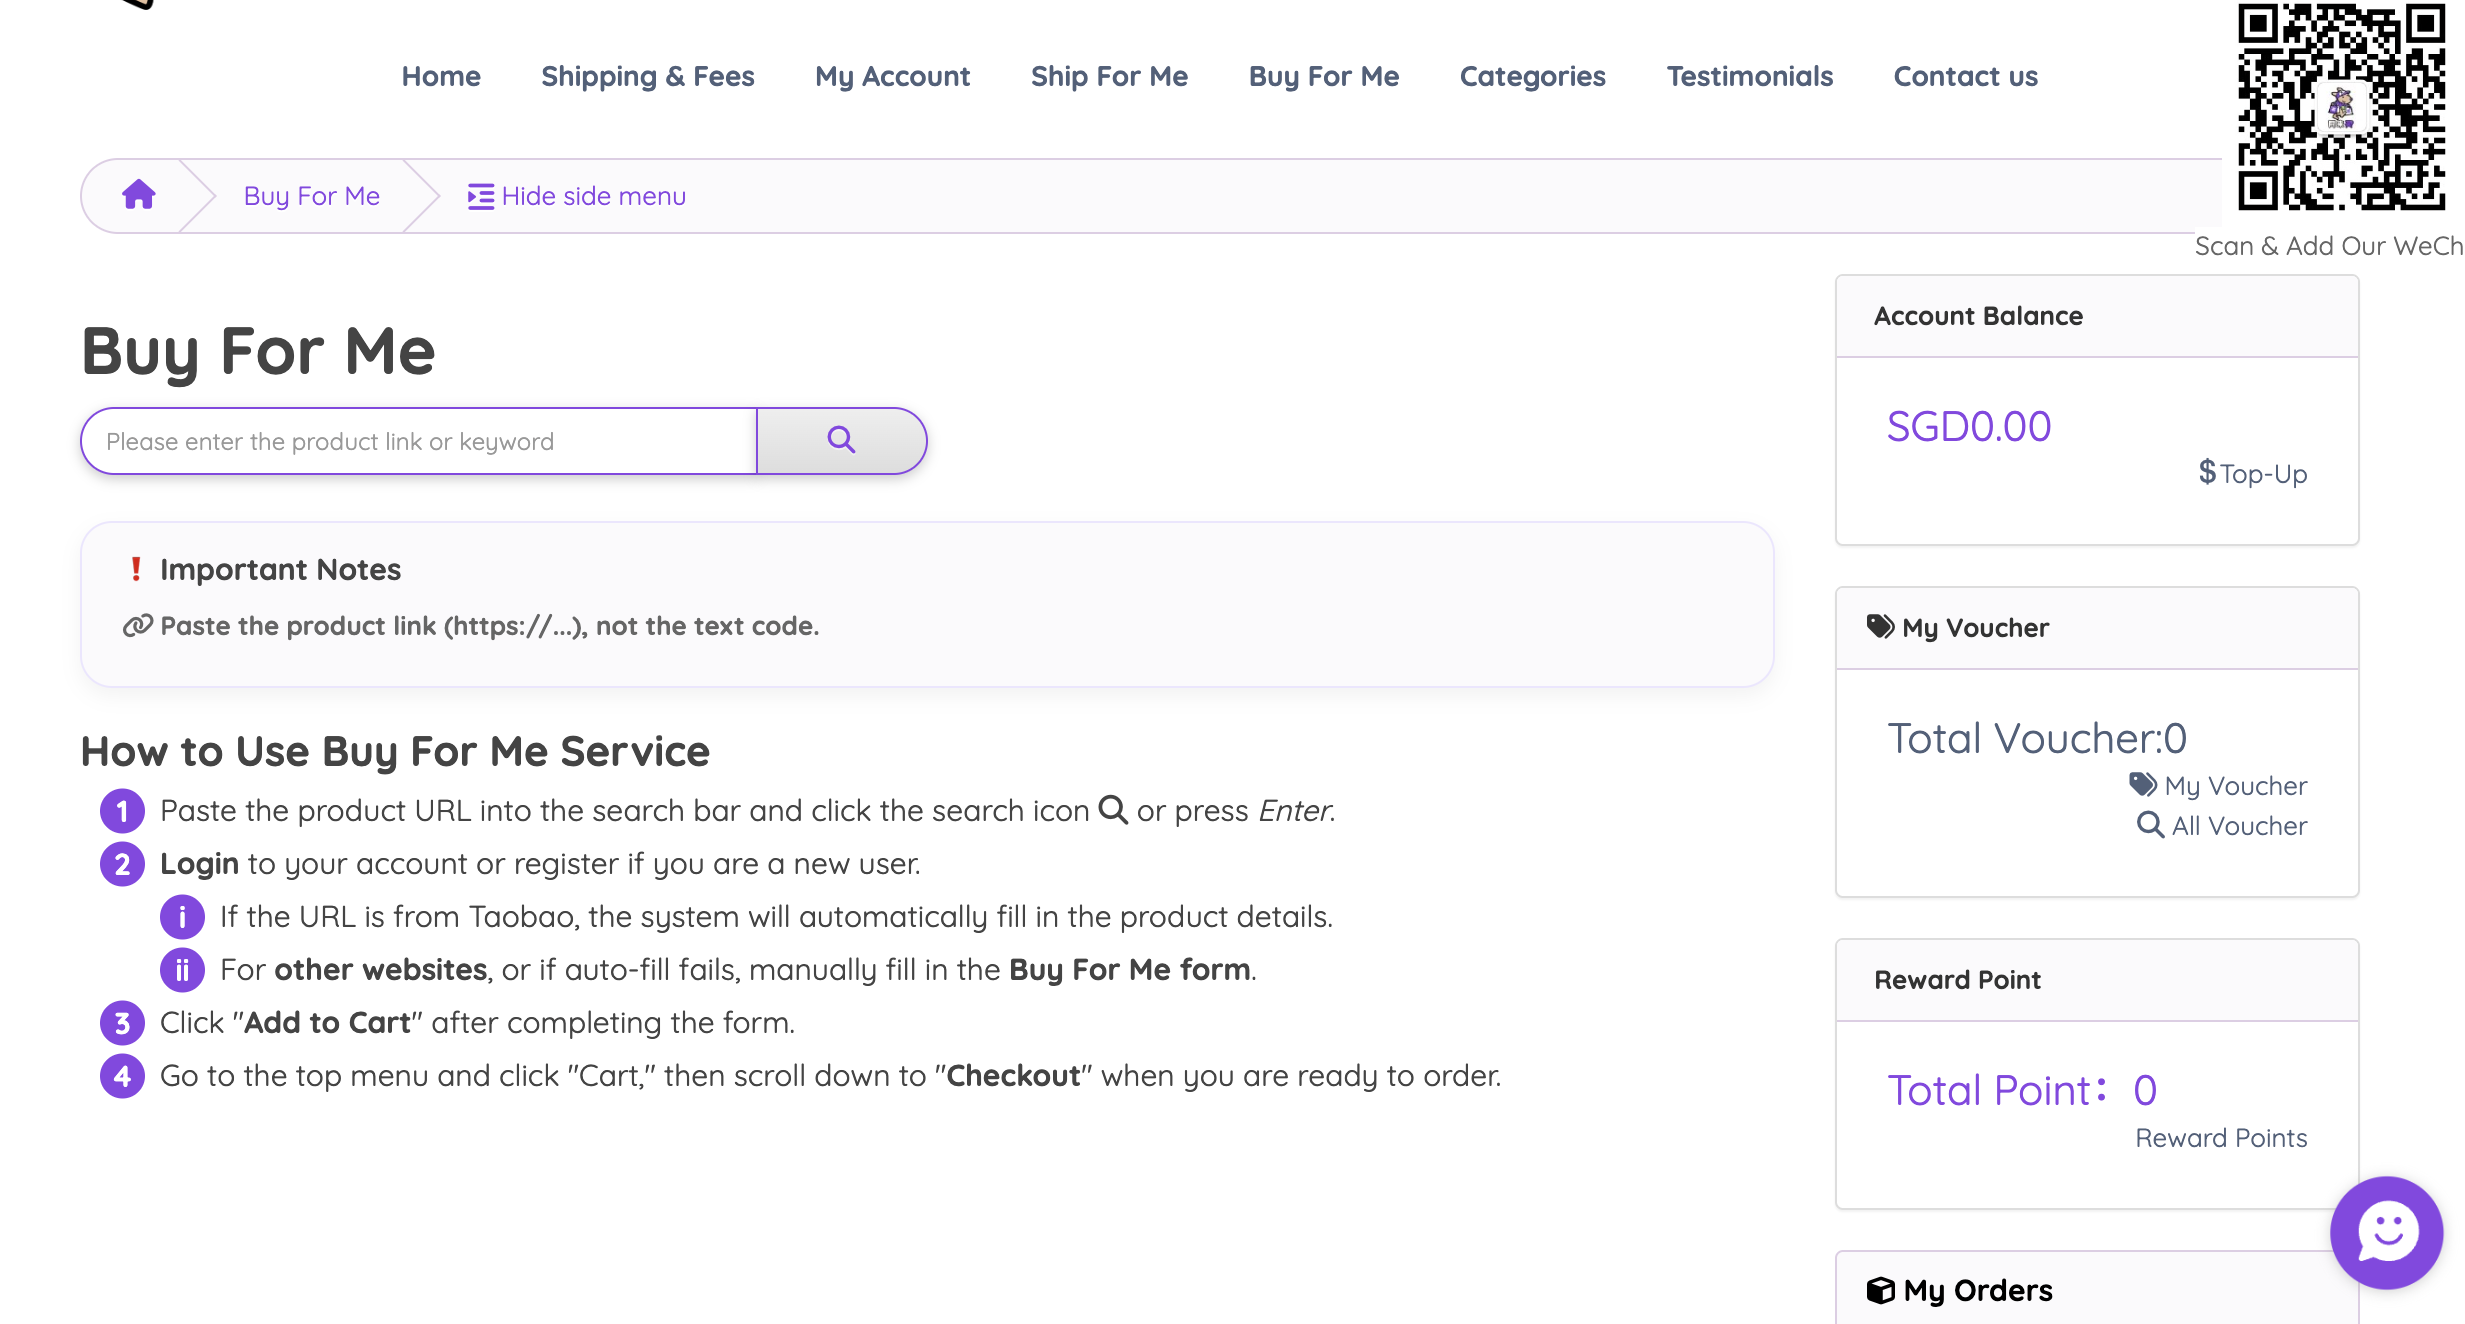Go to Home in the navigation
This screenshot has height=1324, width=2465.
[441, 76]
